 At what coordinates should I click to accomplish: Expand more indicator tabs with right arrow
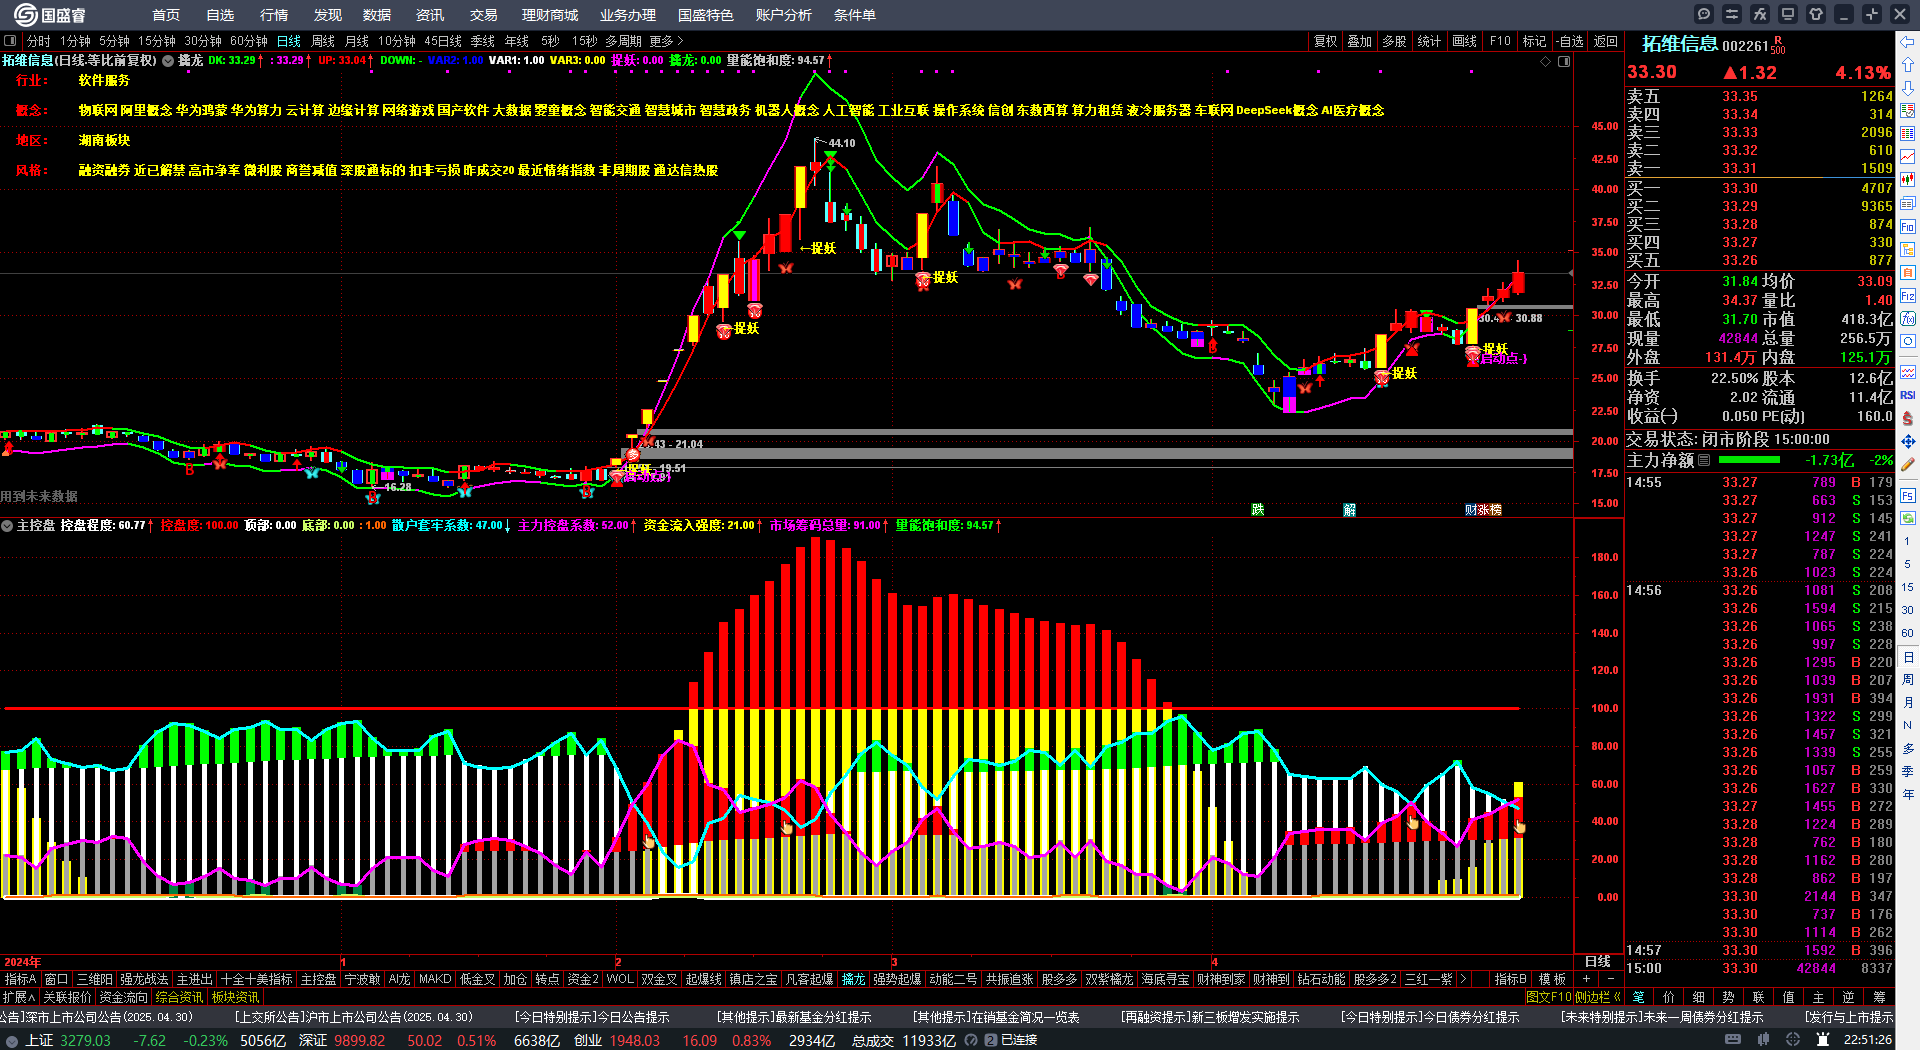(x=1463, y=979)
